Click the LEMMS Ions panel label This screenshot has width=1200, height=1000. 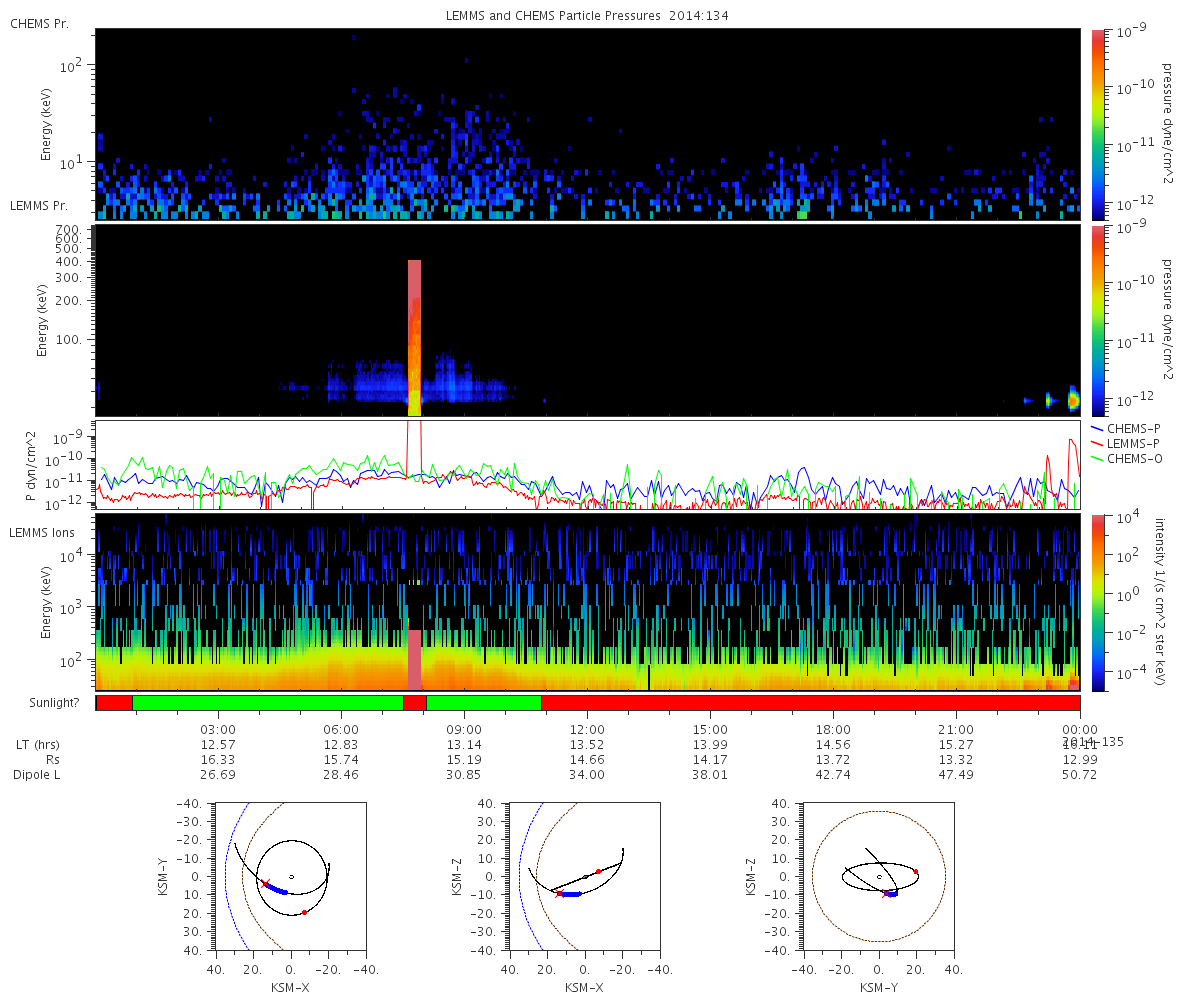pyautogui.click(x=43, y=532)
